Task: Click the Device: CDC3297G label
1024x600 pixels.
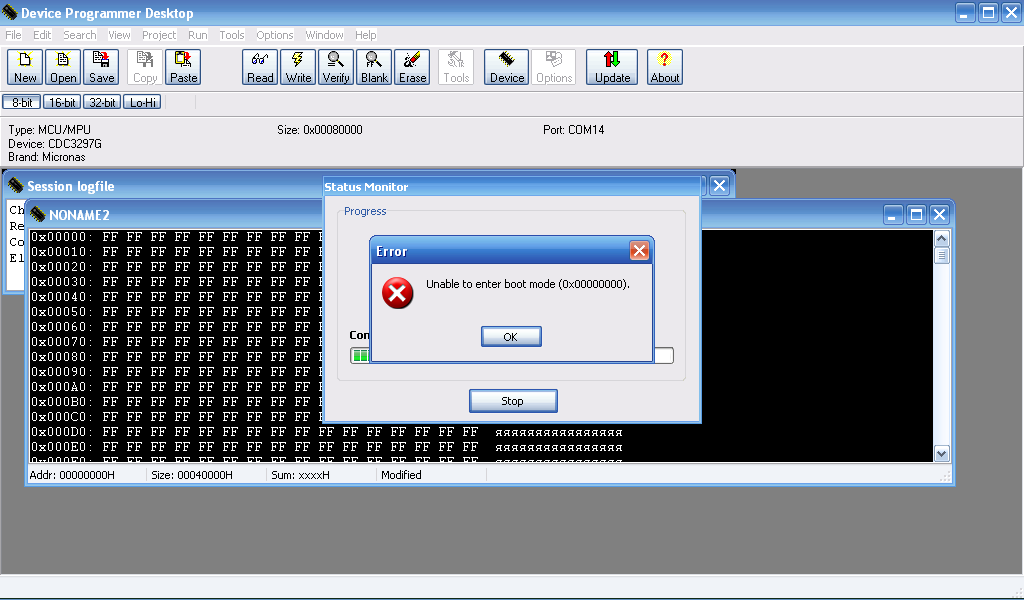Action: tap(55, 144)
